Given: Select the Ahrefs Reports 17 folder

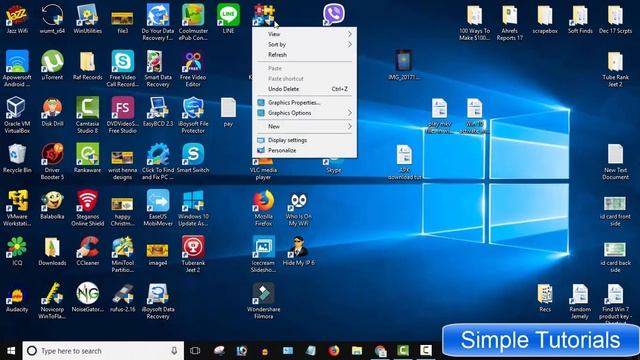Looking at the screenshot, I should tap(509, 22).
